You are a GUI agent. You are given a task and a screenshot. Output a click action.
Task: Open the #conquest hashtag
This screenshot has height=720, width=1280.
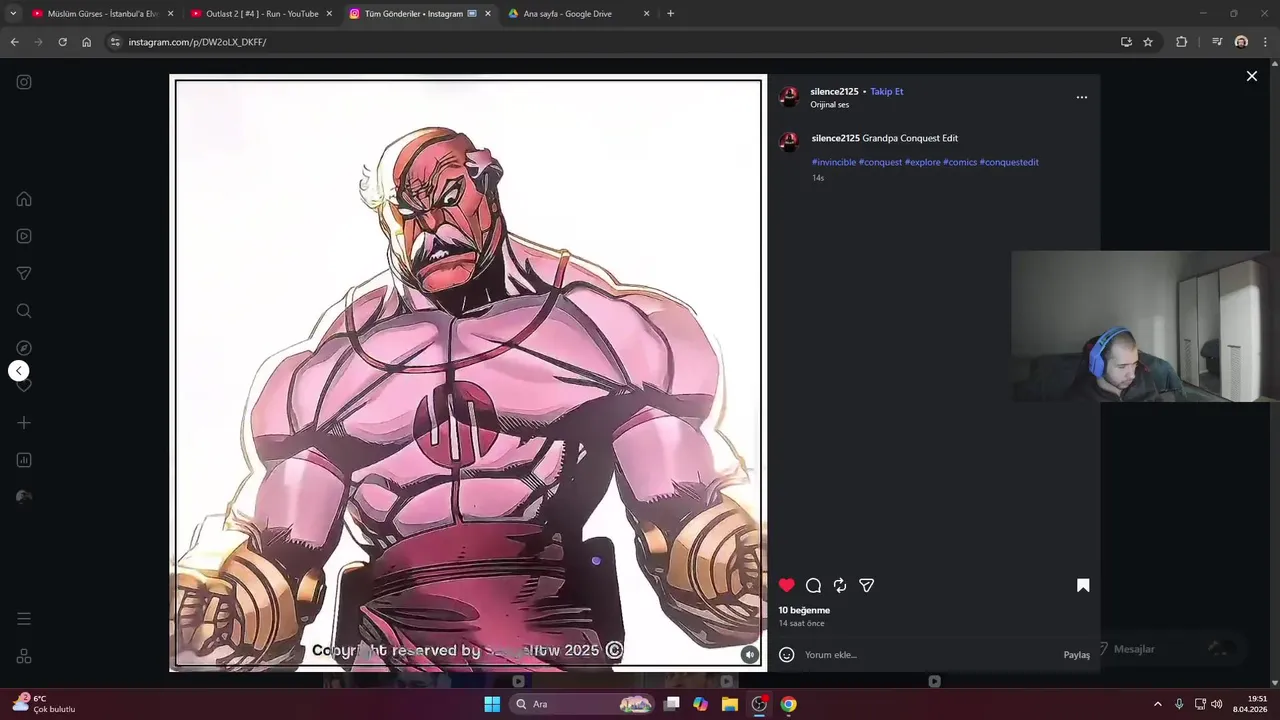coord(880,162)
